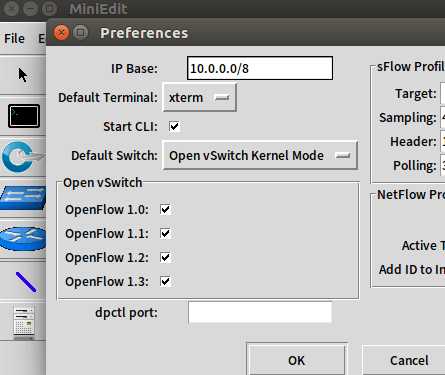
Task: Click the dpctl port input field
Action: coord(260,312)
